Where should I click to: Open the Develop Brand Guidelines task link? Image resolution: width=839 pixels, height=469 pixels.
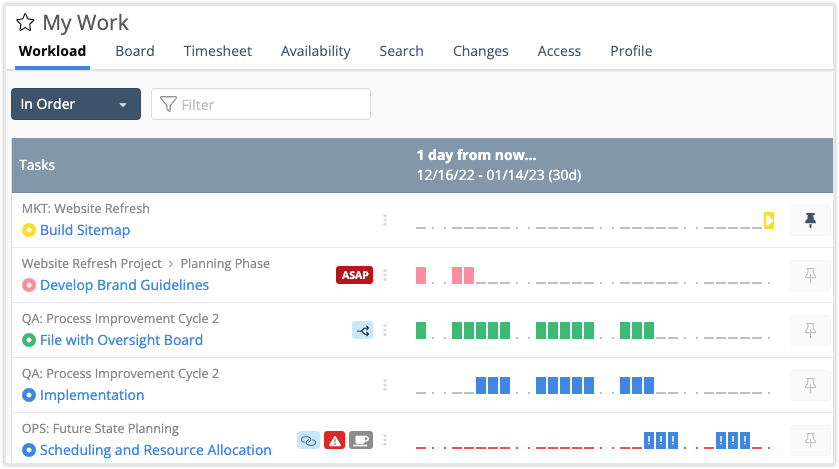pyautogui.click(x=124, y=285)
